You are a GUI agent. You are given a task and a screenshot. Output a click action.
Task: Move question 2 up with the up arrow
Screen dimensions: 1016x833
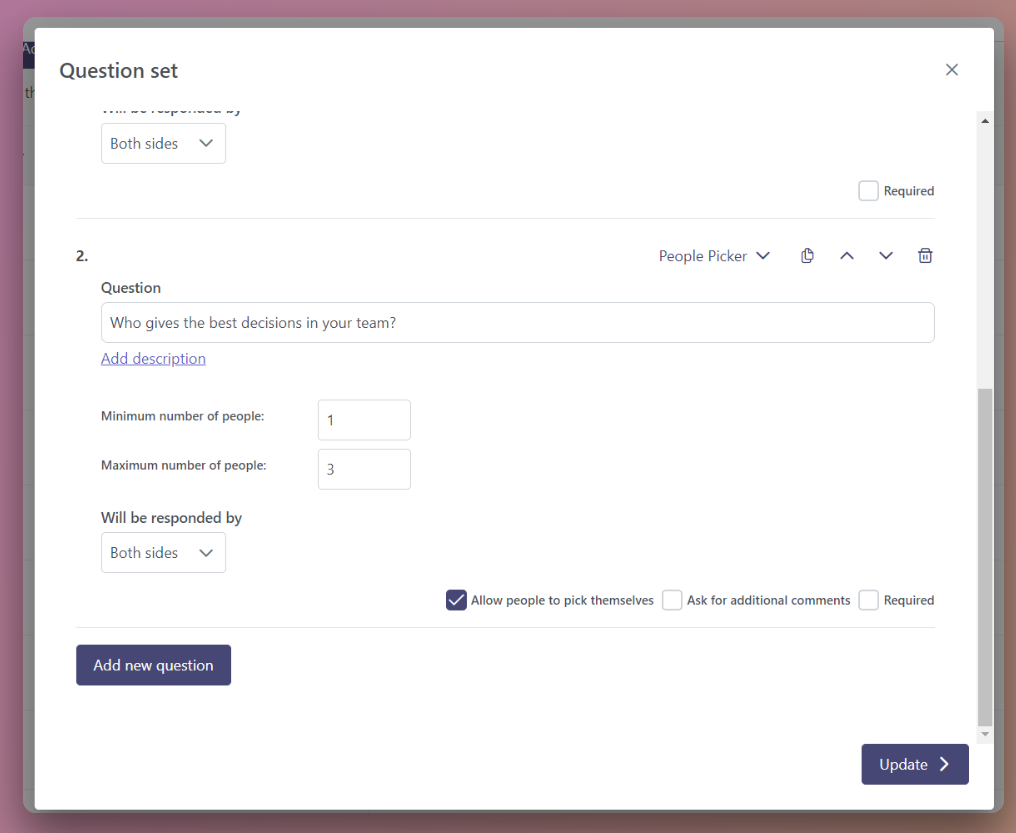(x=846, y=255)
